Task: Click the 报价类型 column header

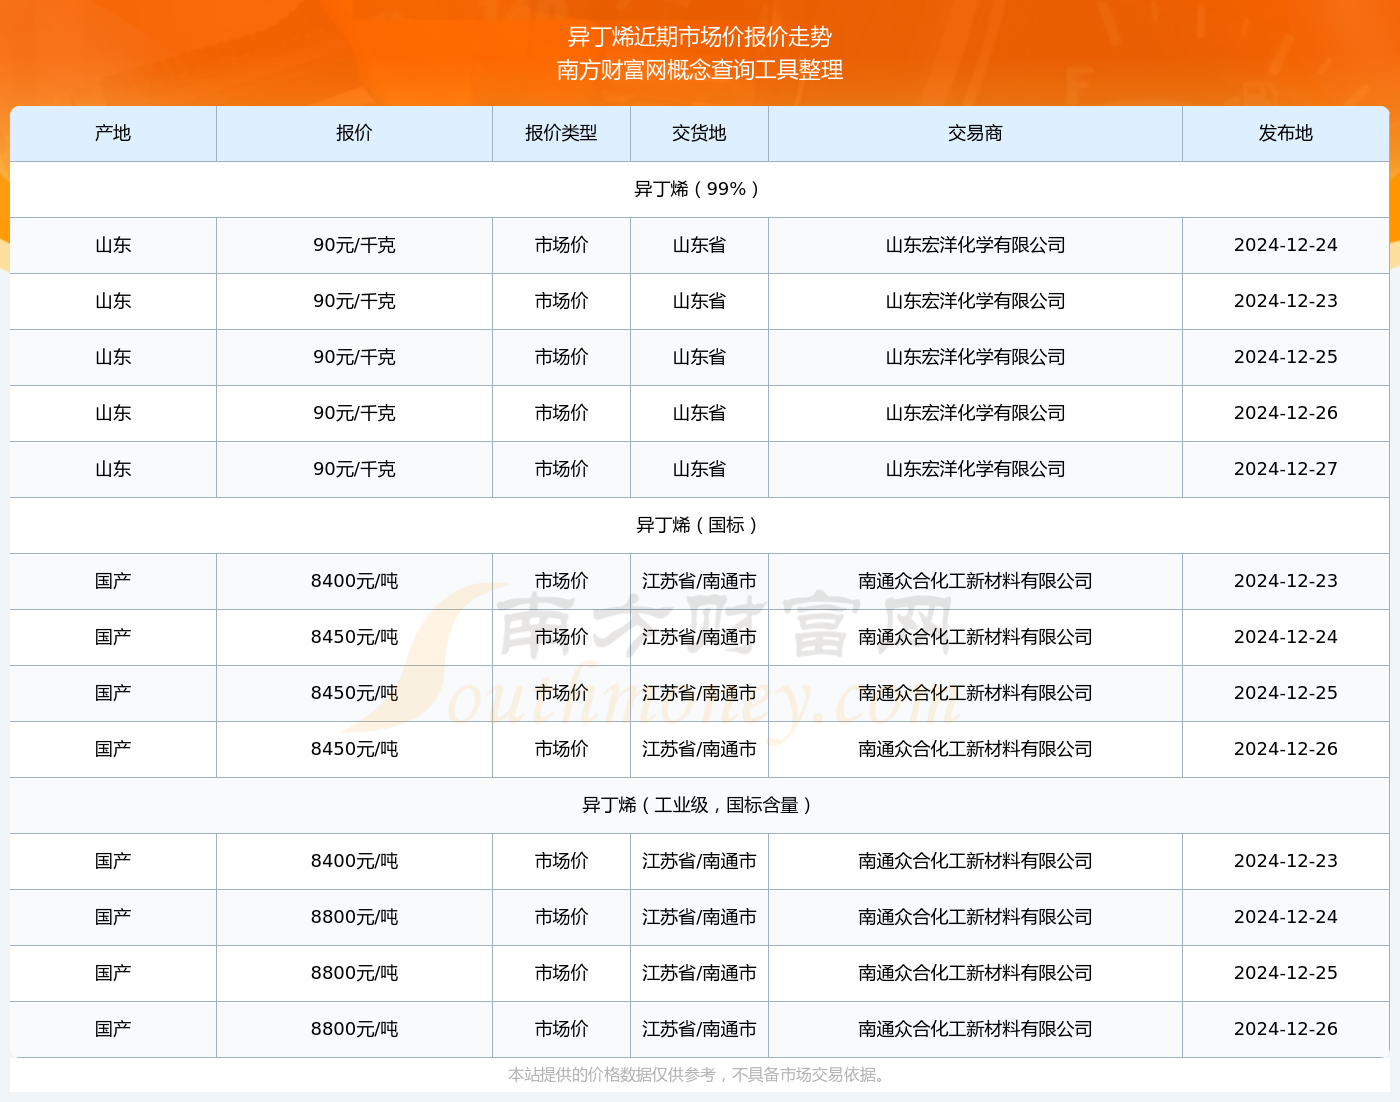Action: pyautogui.click(x=561, y=133)
